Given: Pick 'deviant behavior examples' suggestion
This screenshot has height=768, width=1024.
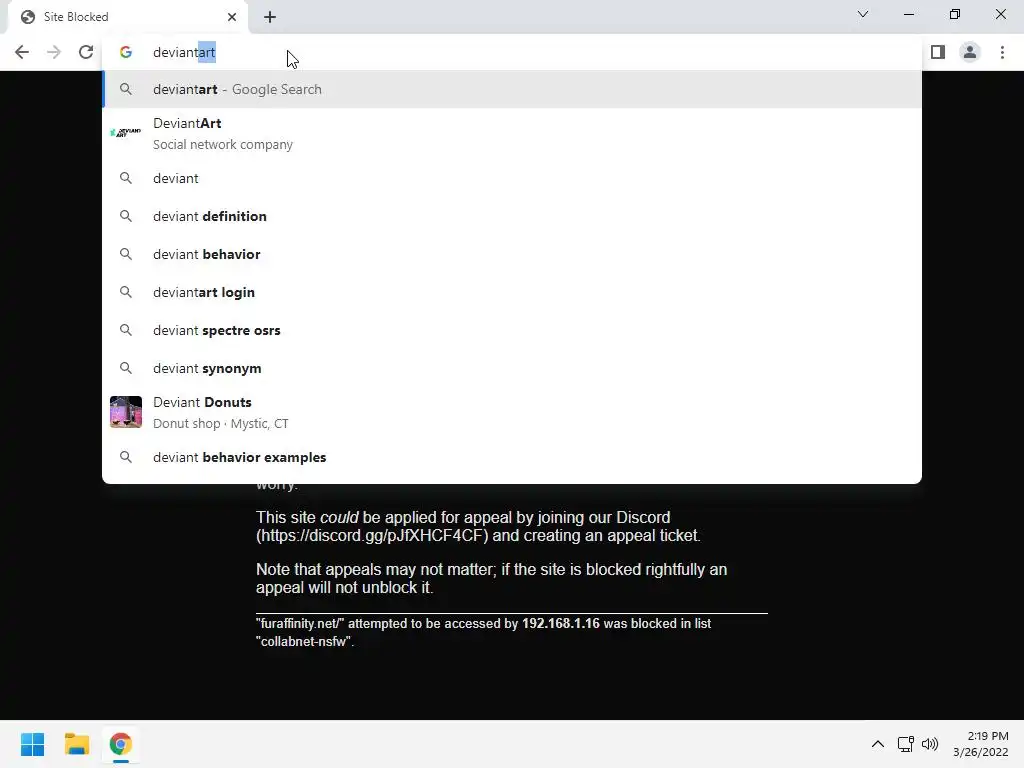Looking at the screenshot, I should click(x=512, y=457).
